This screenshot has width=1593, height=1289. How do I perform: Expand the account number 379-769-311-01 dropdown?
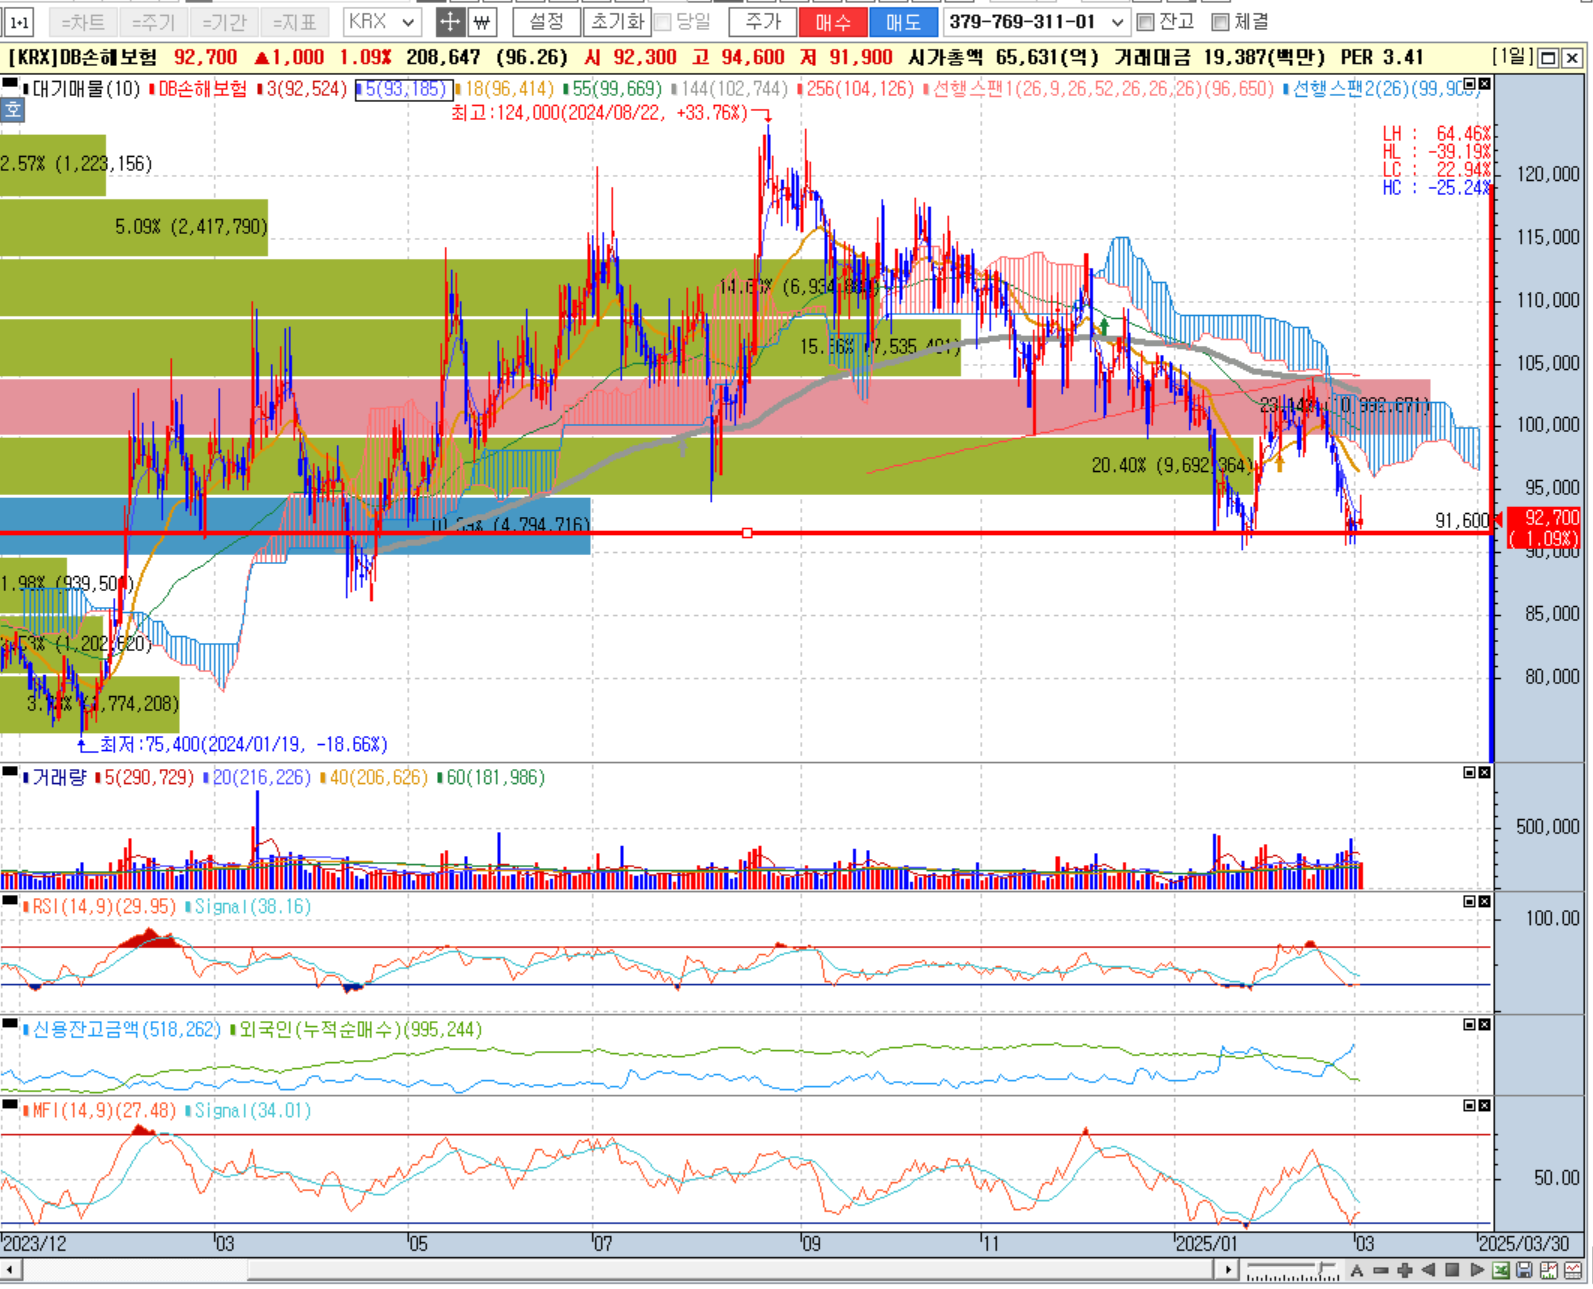tap(1117, 22)
